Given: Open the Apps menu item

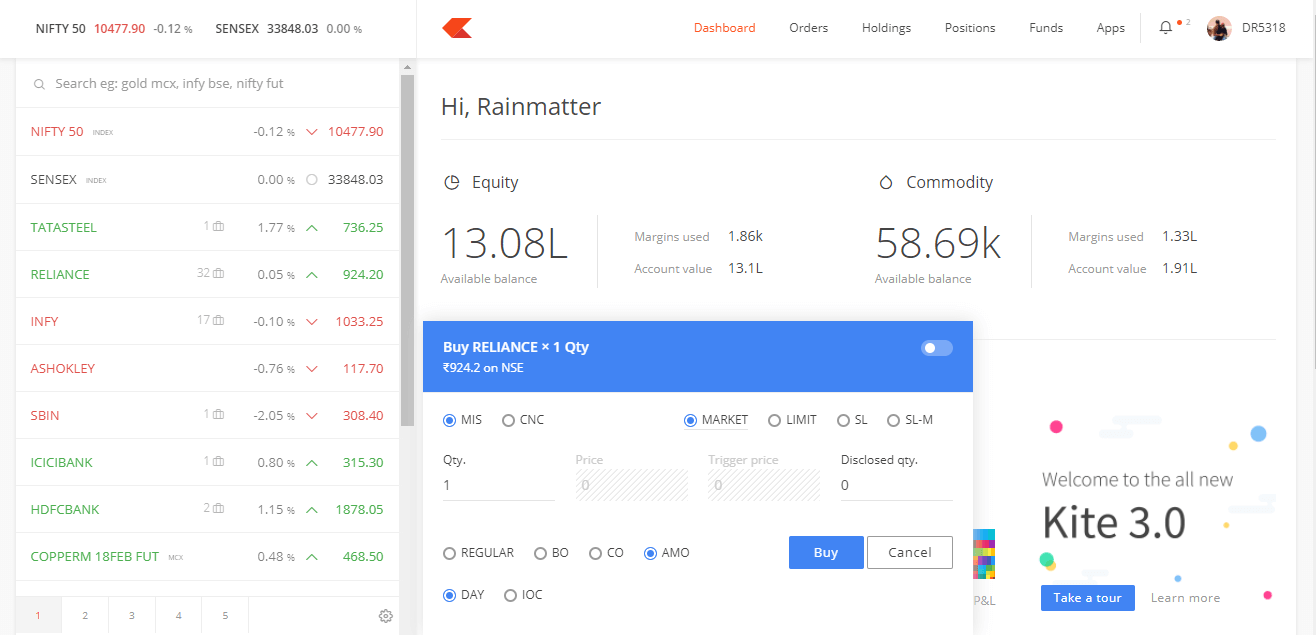Looking at the screenshot, I should 1110,28.
